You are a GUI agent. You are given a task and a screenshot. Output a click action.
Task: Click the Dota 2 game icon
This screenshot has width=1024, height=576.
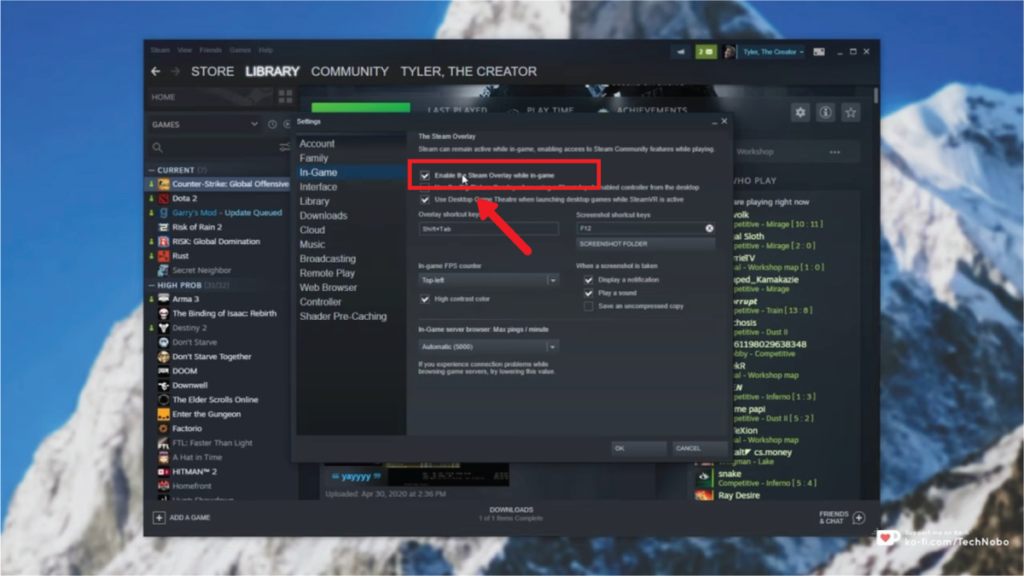point(163,199)
